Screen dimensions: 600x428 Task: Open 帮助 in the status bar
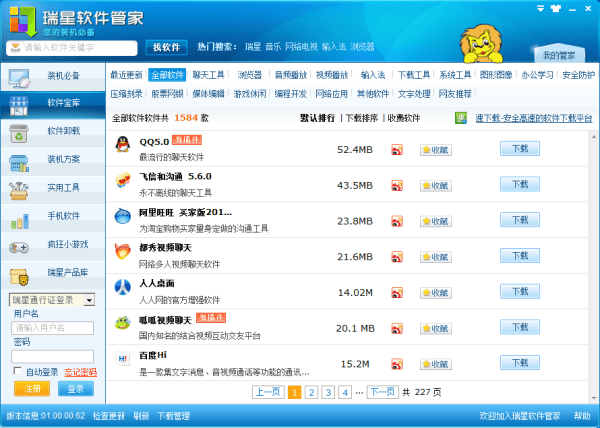tap(582, 416)
